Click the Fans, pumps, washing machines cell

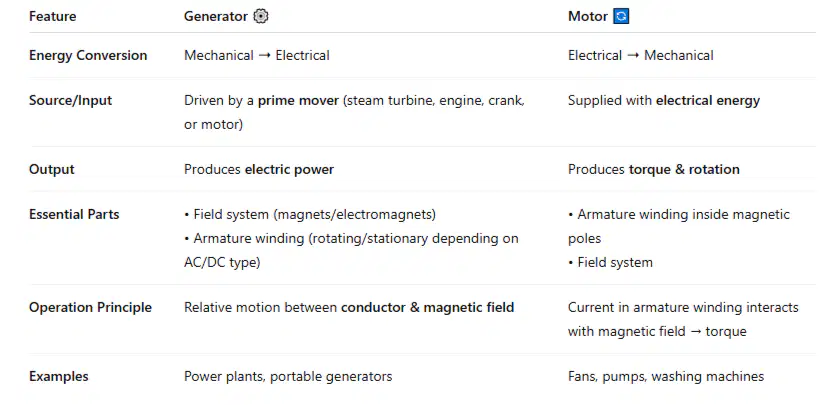666,377
